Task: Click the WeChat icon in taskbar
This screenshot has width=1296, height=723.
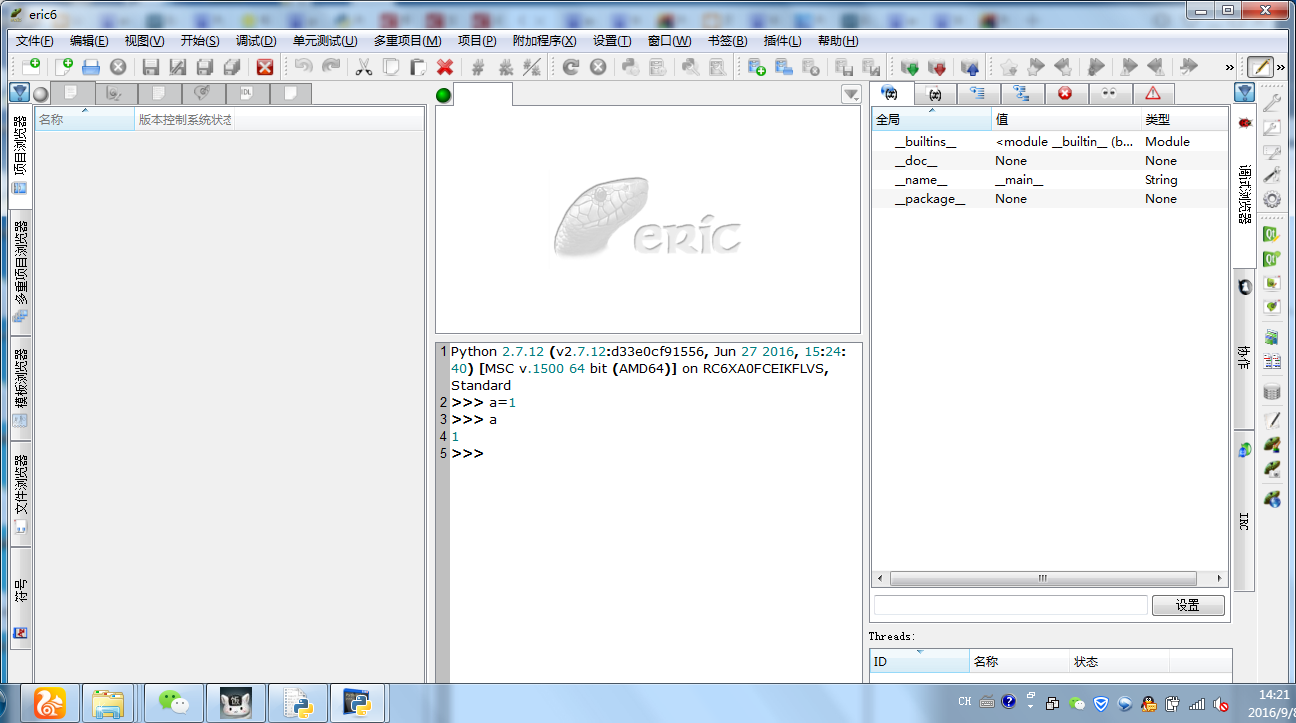Action: point(174,703)
